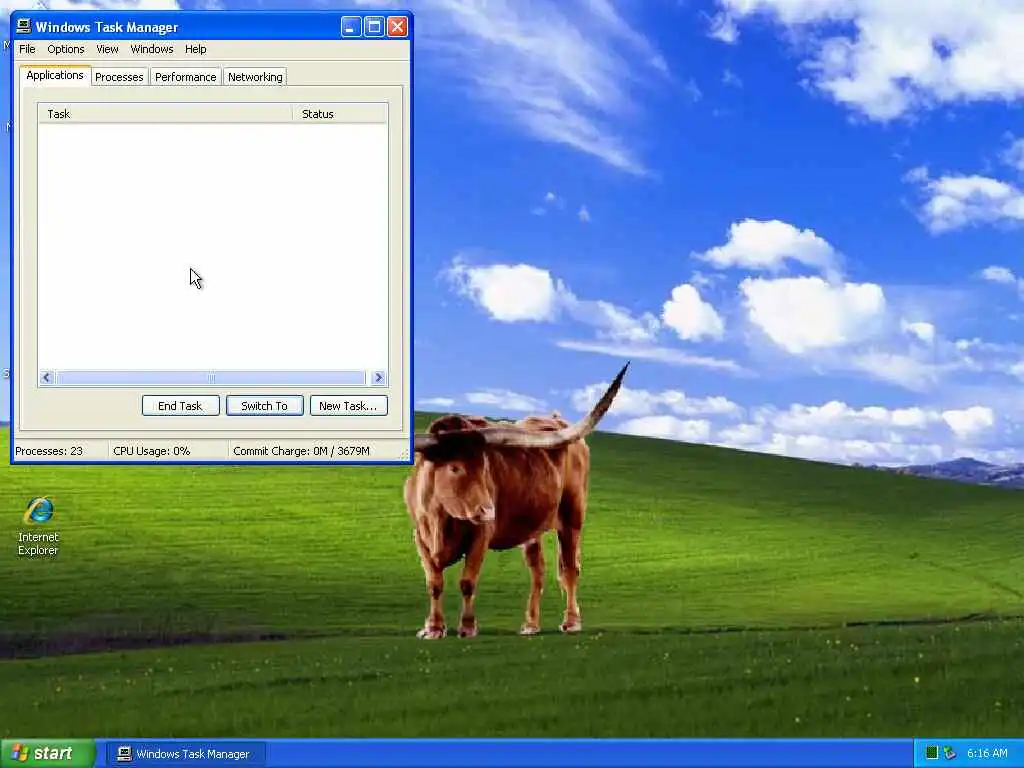Screen dimensions: 1024x768
Task: Click the Switch To button
Action: (264, 406)
